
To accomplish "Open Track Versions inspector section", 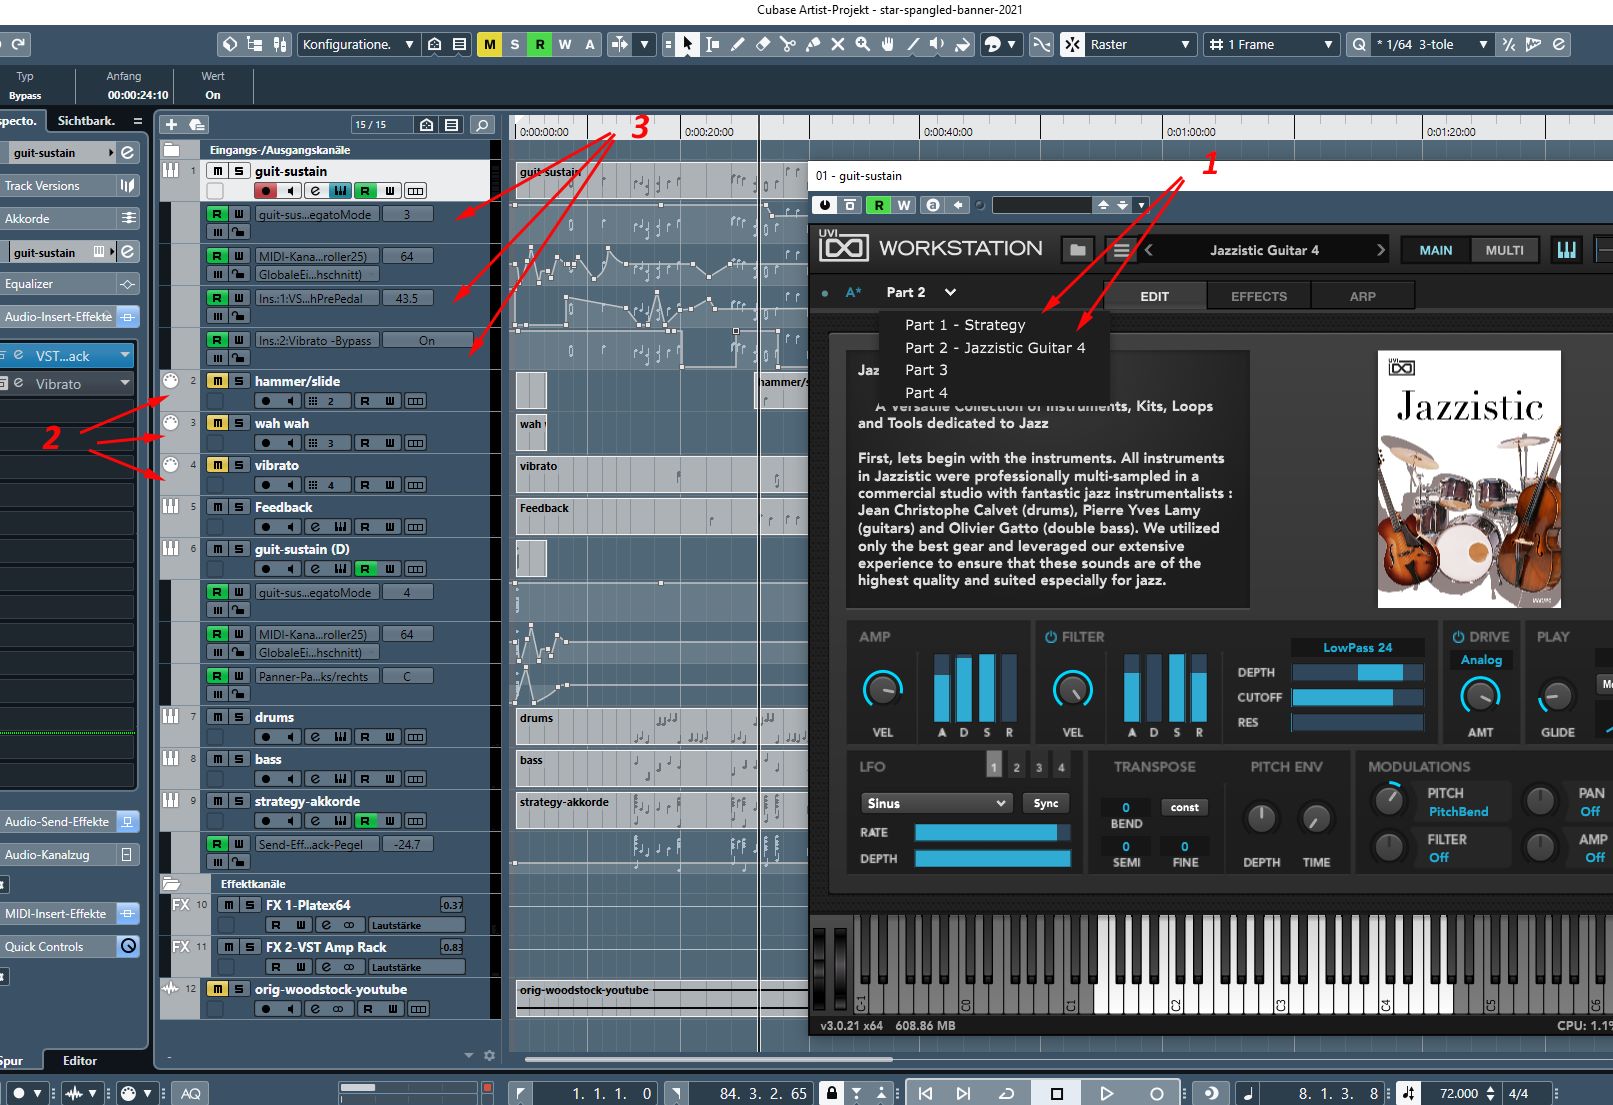I will click(69, 185).
